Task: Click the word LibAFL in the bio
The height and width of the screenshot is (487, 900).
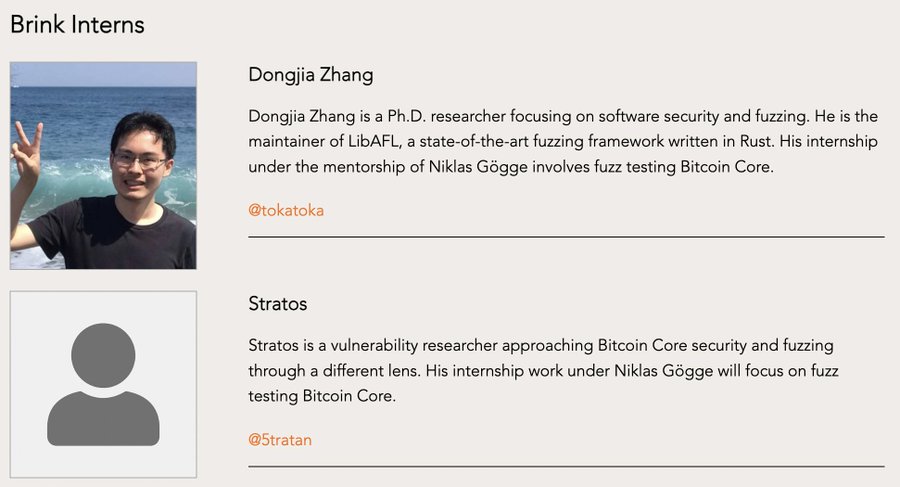Action: [373, 141]
